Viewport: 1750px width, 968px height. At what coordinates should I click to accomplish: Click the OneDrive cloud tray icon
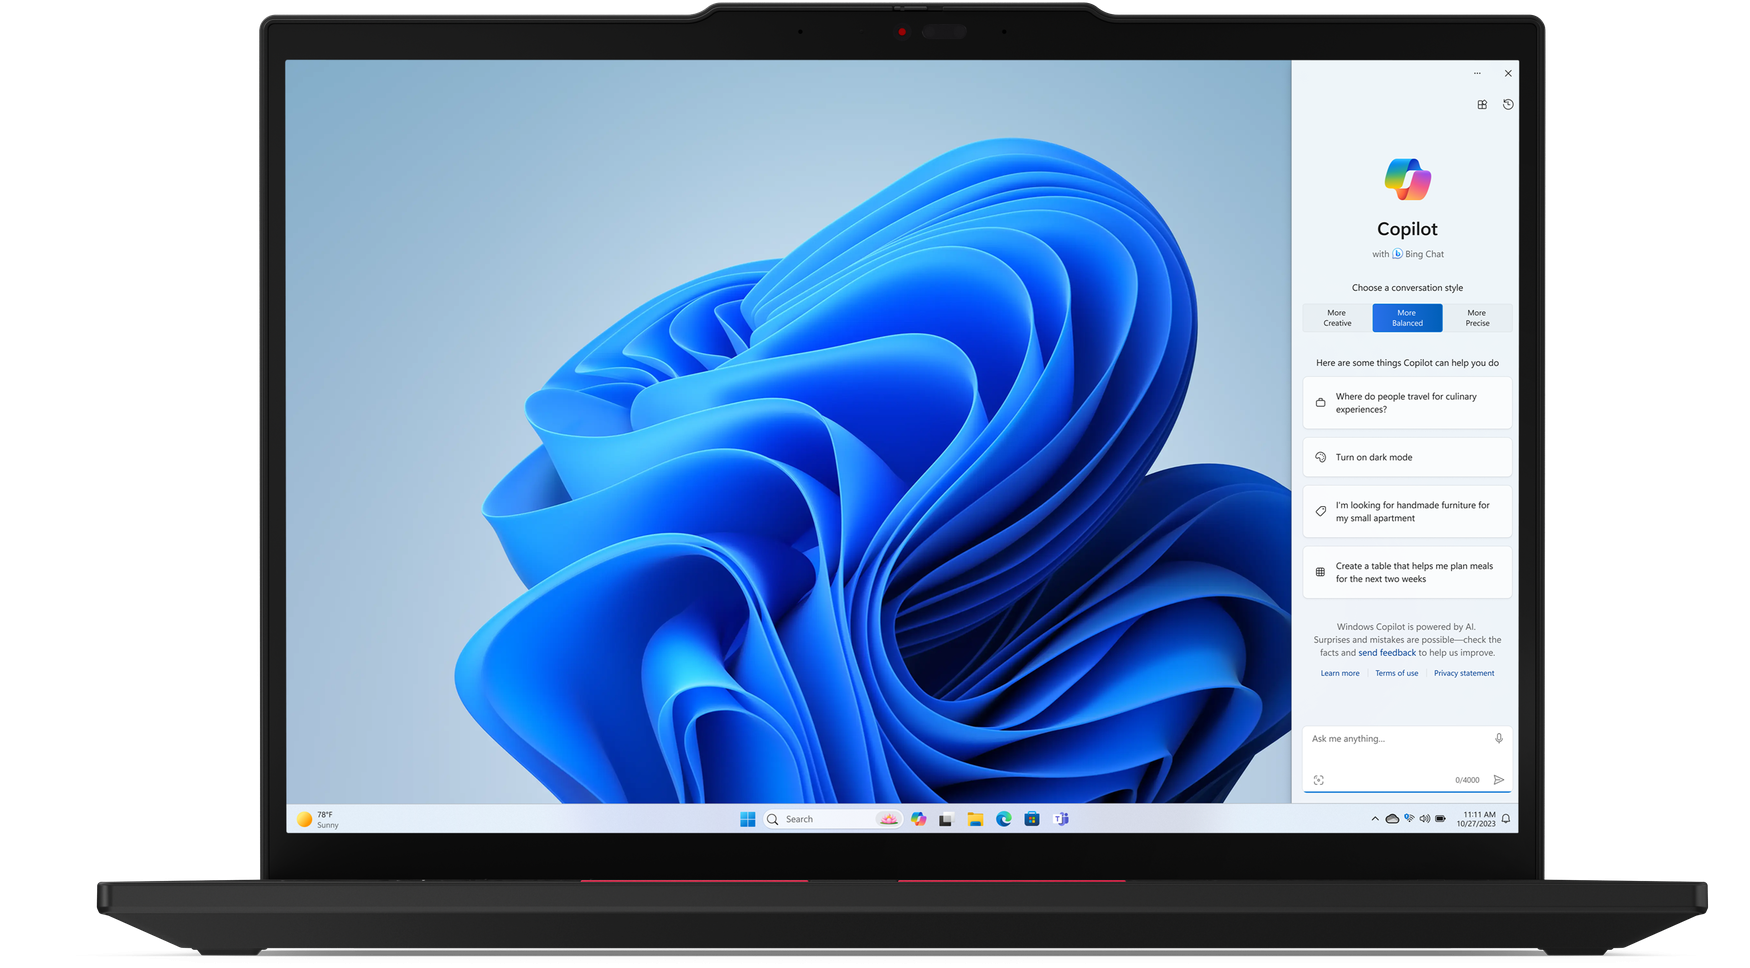1392,819
